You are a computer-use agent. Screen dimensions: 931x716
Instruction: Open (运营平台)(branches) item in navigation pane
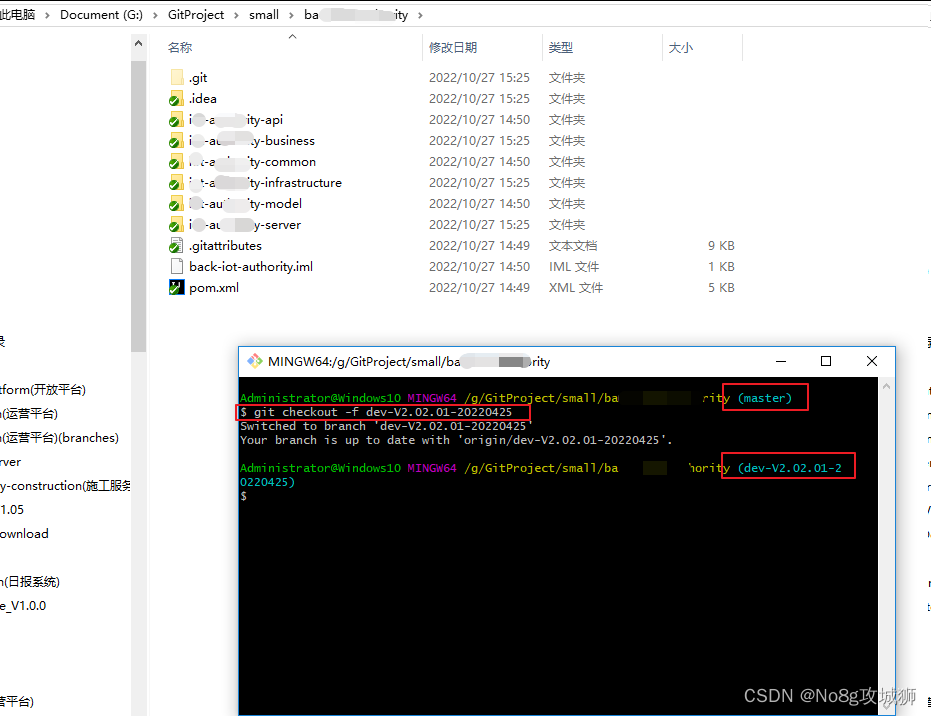pos(59,438)
